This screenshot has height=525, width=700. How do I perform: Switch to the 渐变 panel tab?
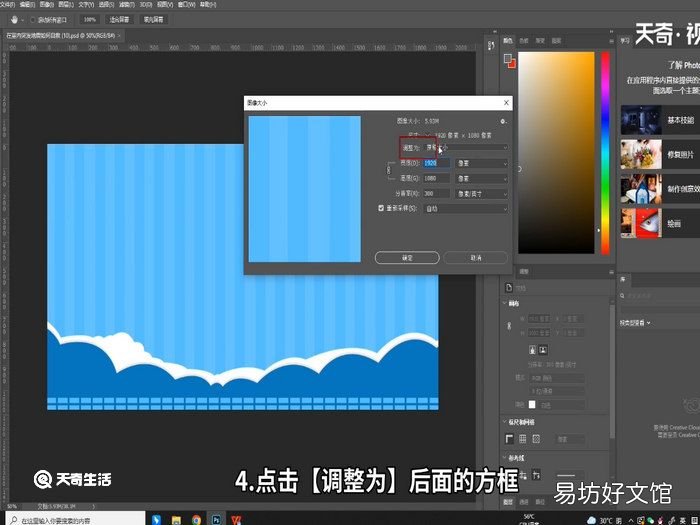(540, 41)
